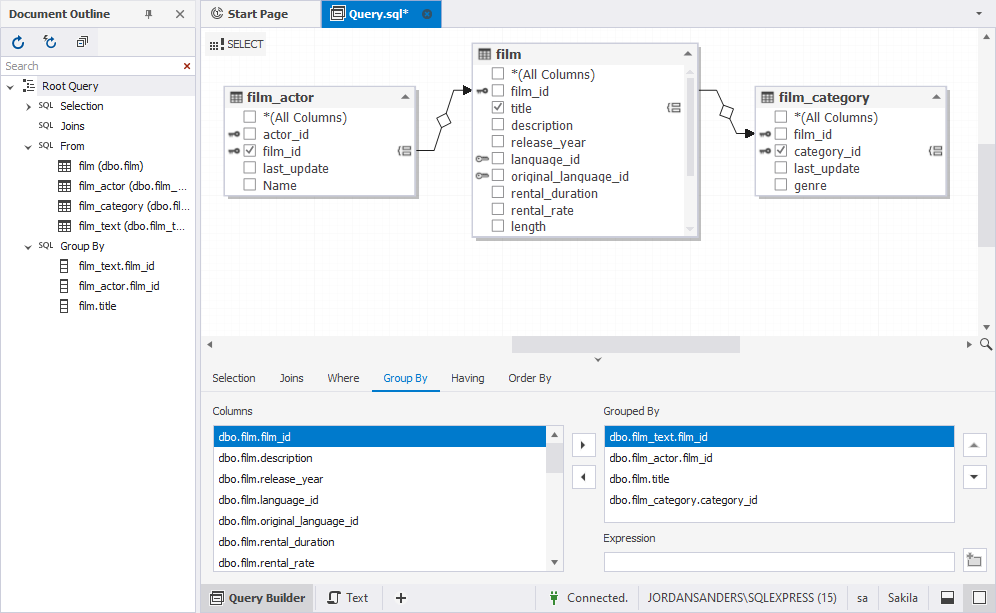Viewport: 996px width, 613px height.
Task: Collapse the From node in outline
Action: click(28, 147)
